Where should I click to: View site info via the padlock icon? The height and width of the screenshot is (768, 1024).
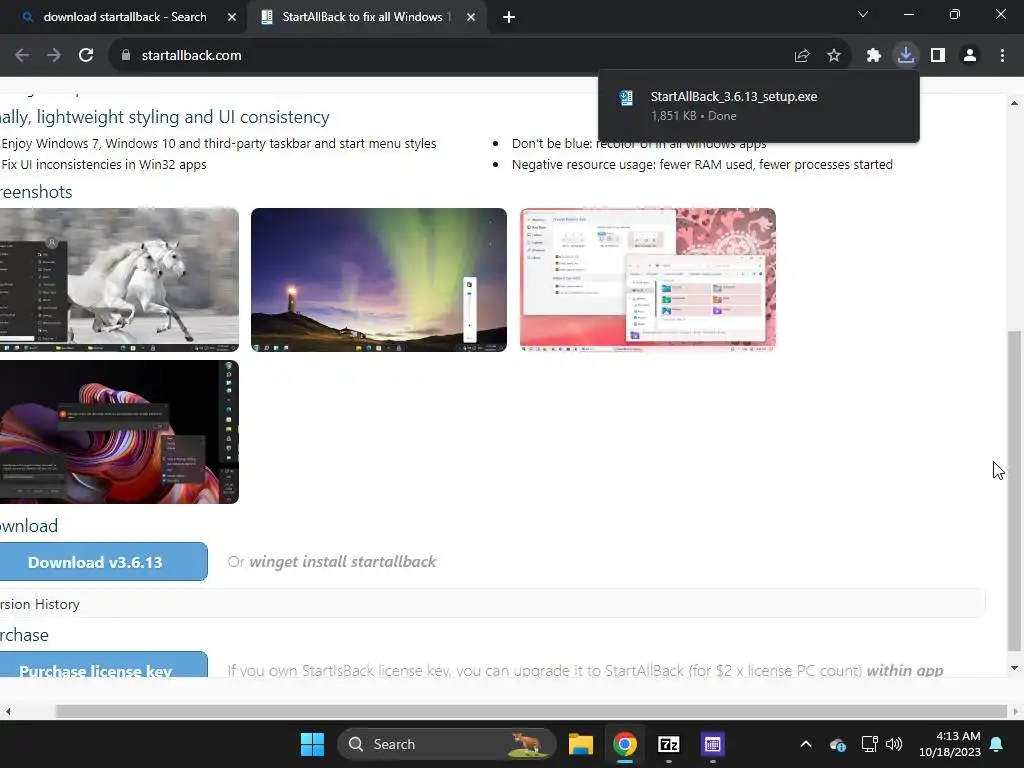pyautogui.click(x=126, y=56)
